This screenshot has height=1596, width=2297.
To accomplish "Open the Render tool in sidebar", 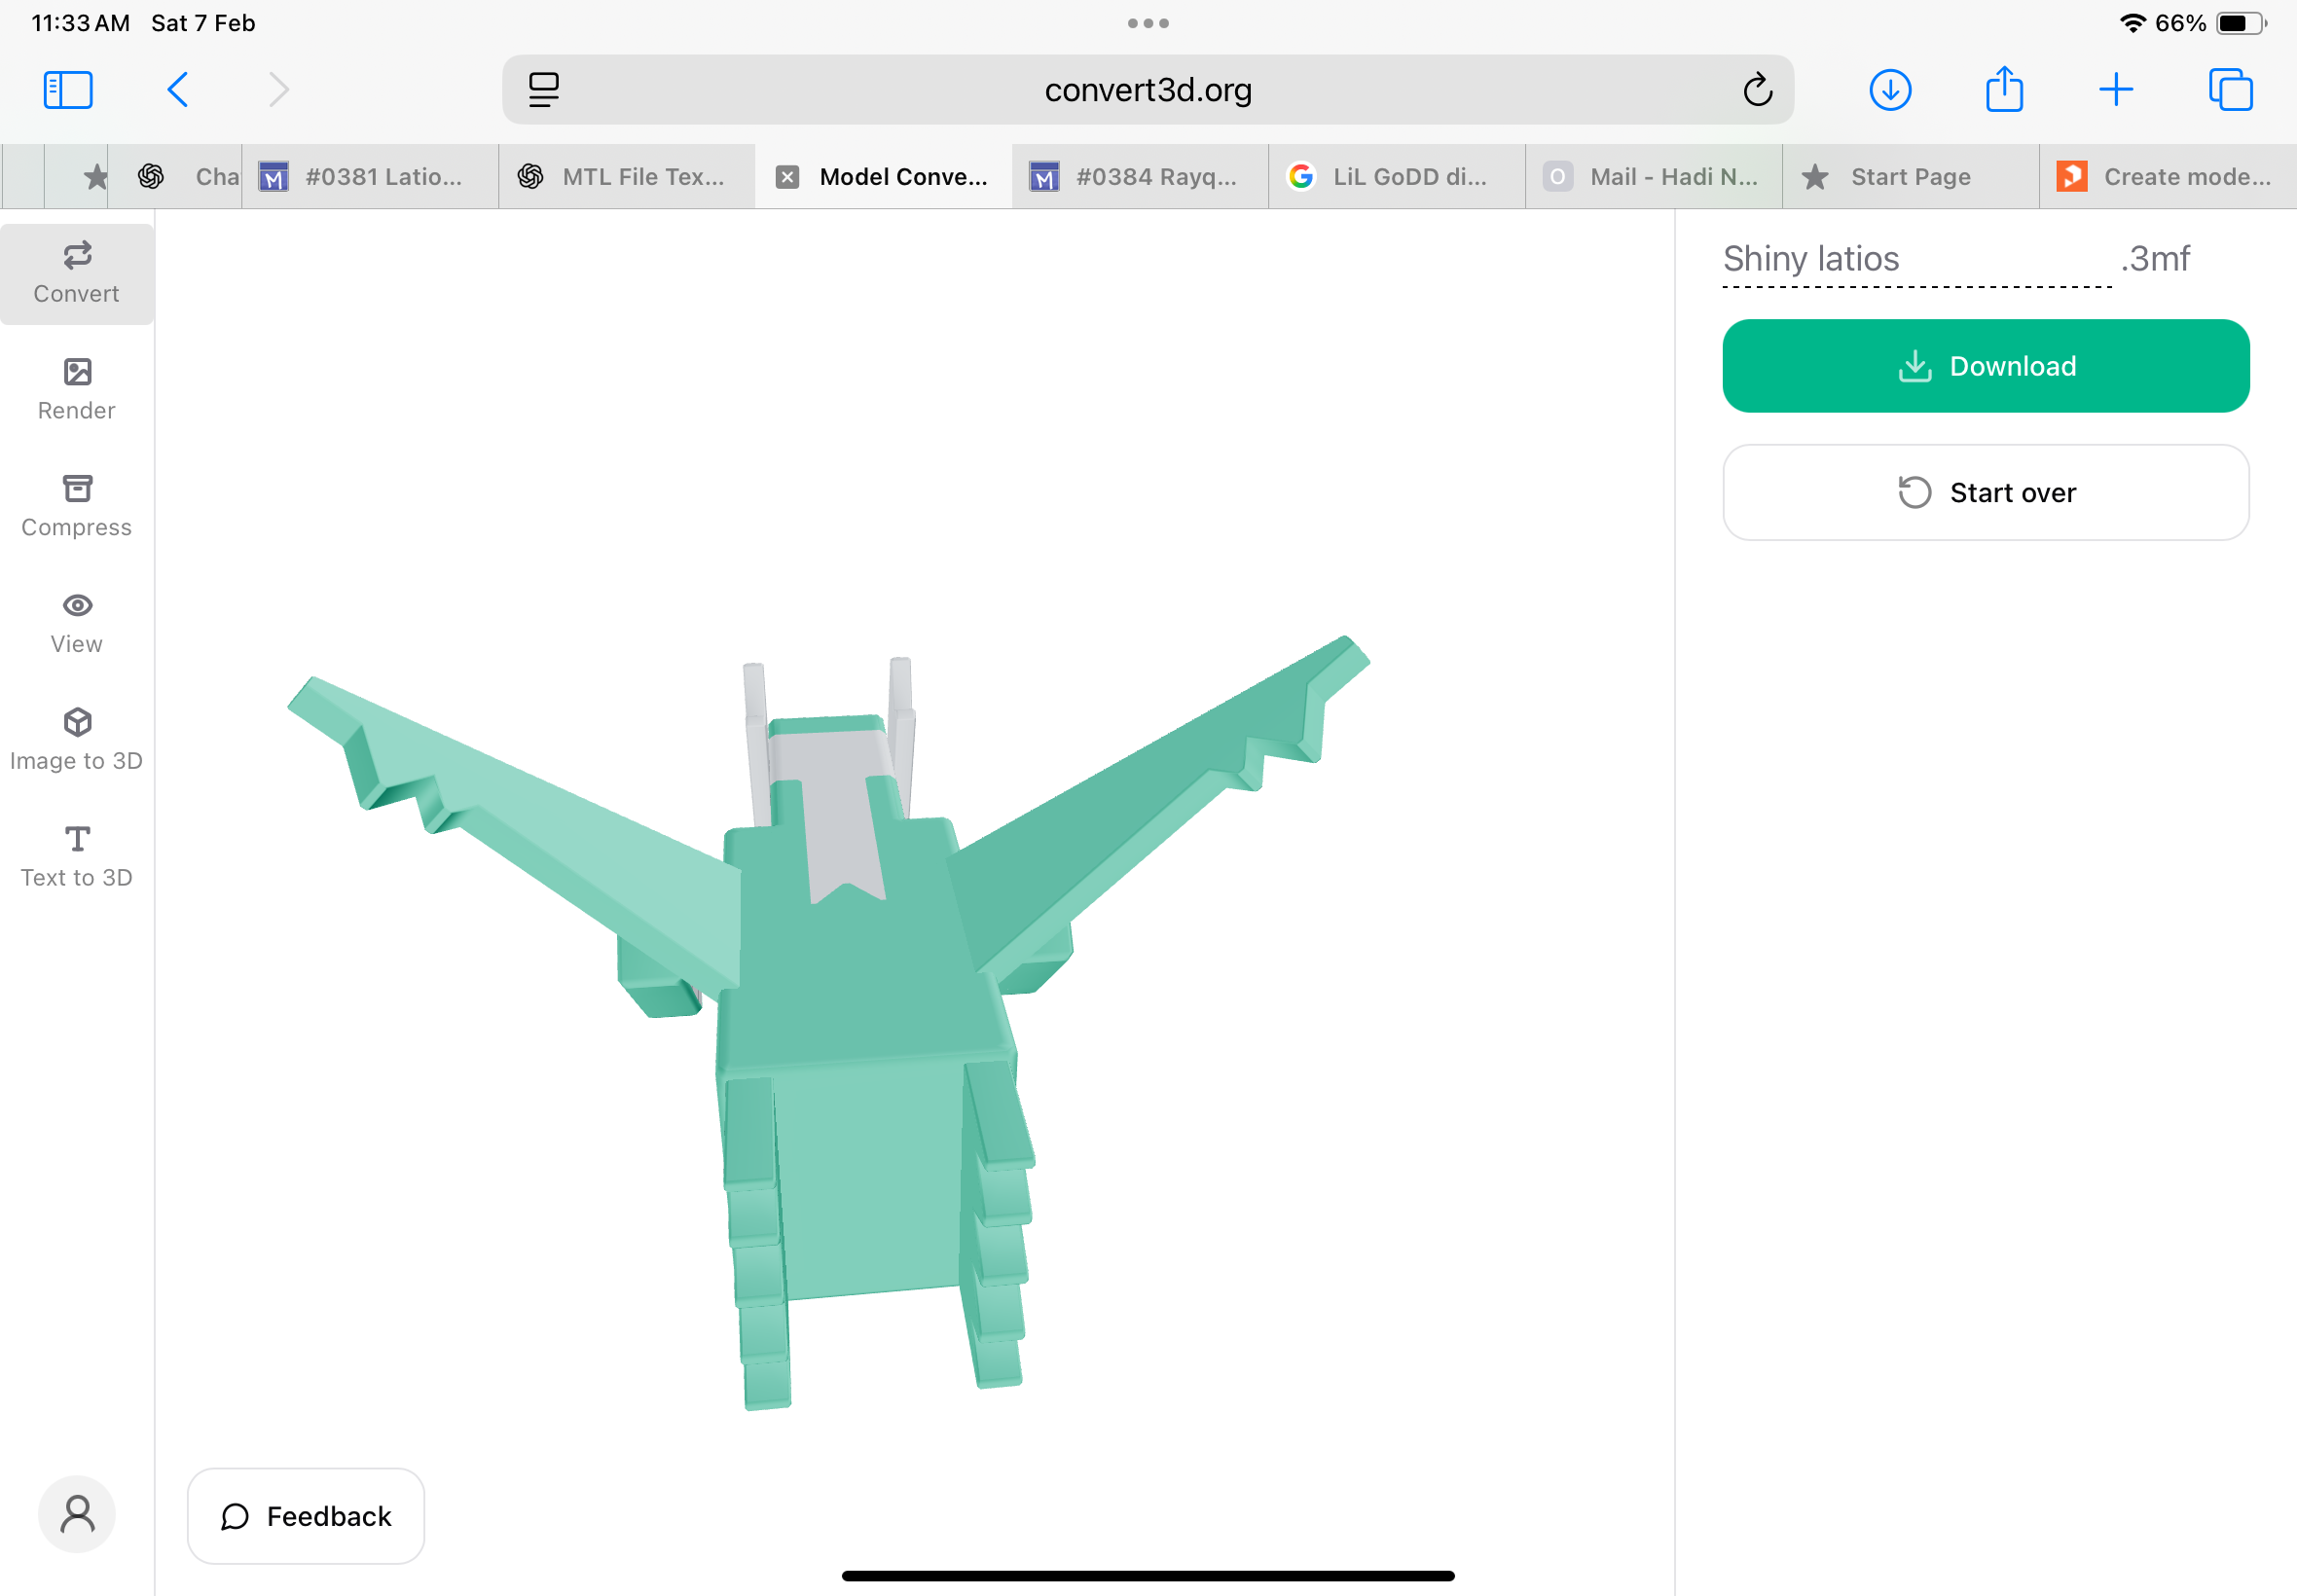I will (x=77, y=390).
